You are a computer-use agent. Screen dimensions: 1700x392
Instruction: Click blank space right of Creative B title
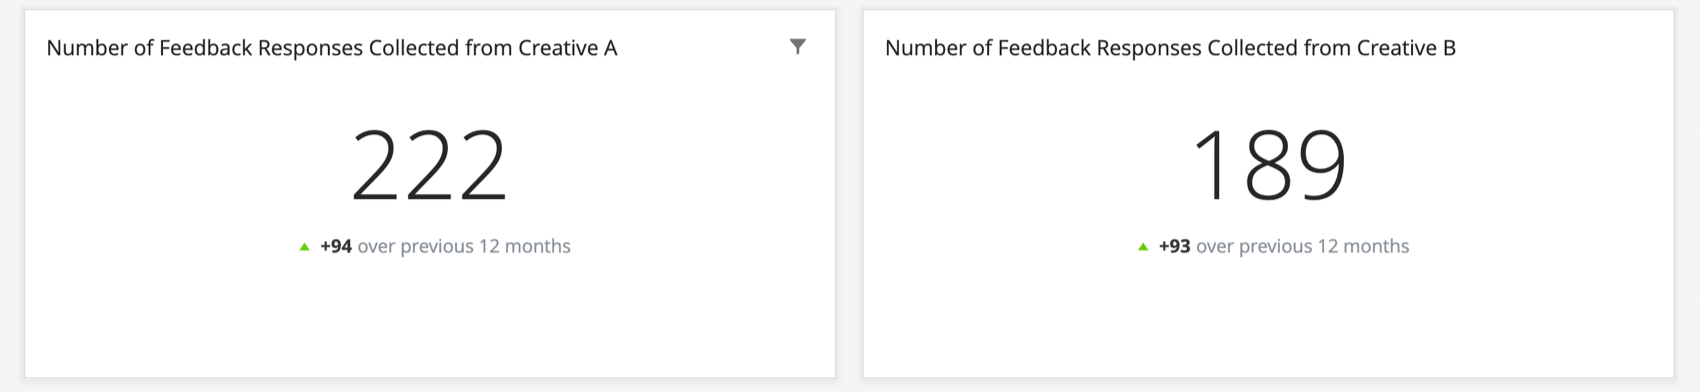(1560, 48)
